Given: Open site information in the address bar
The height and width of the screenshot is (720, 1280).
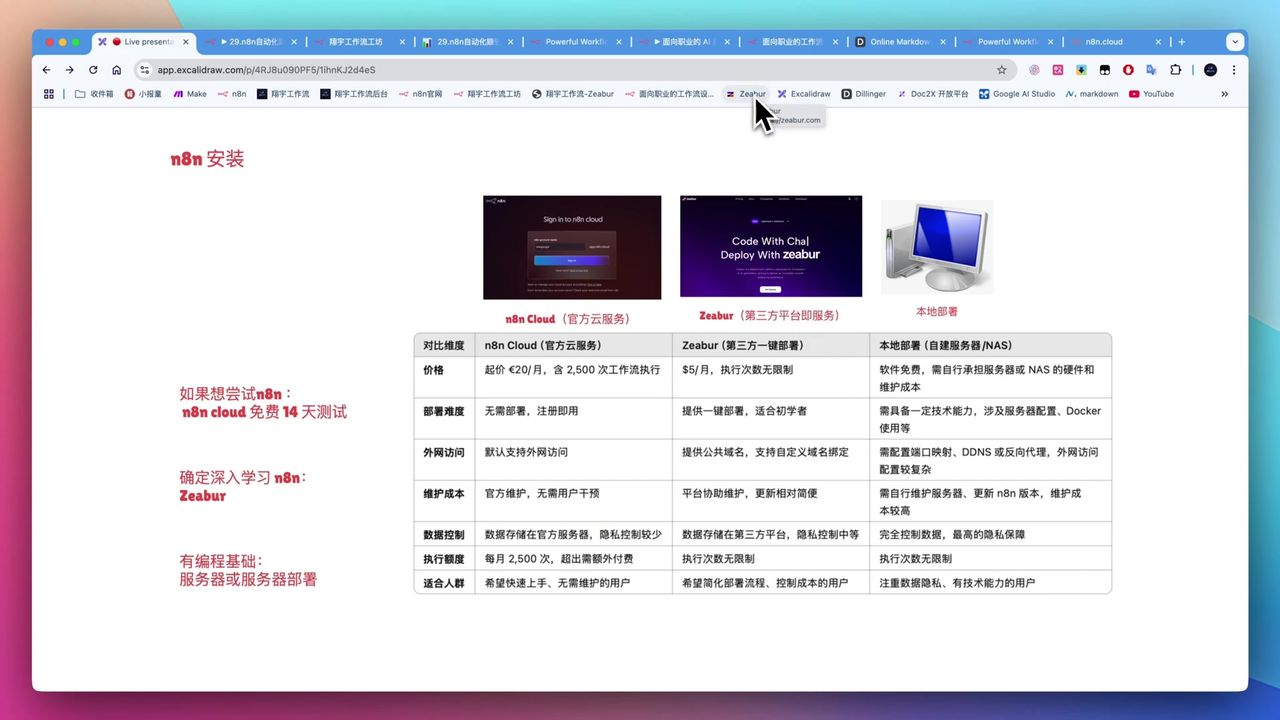Looking at the screenshot, I should pyautogui.click(x=145, y=70).
